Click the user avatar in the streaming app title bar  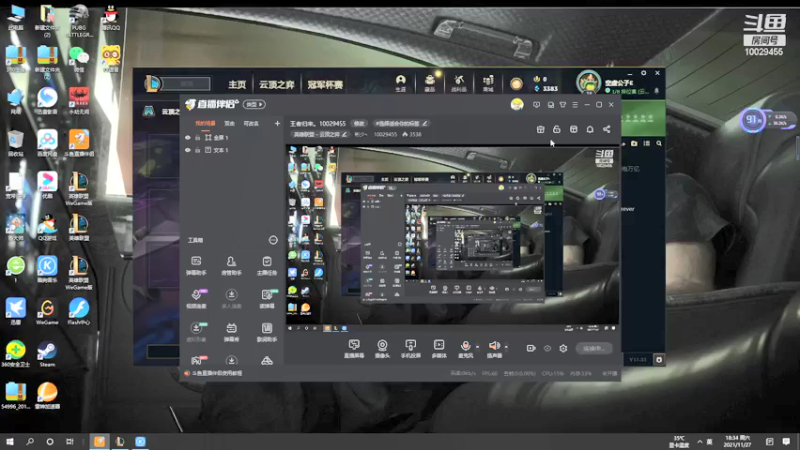click(x=517, y=105)
